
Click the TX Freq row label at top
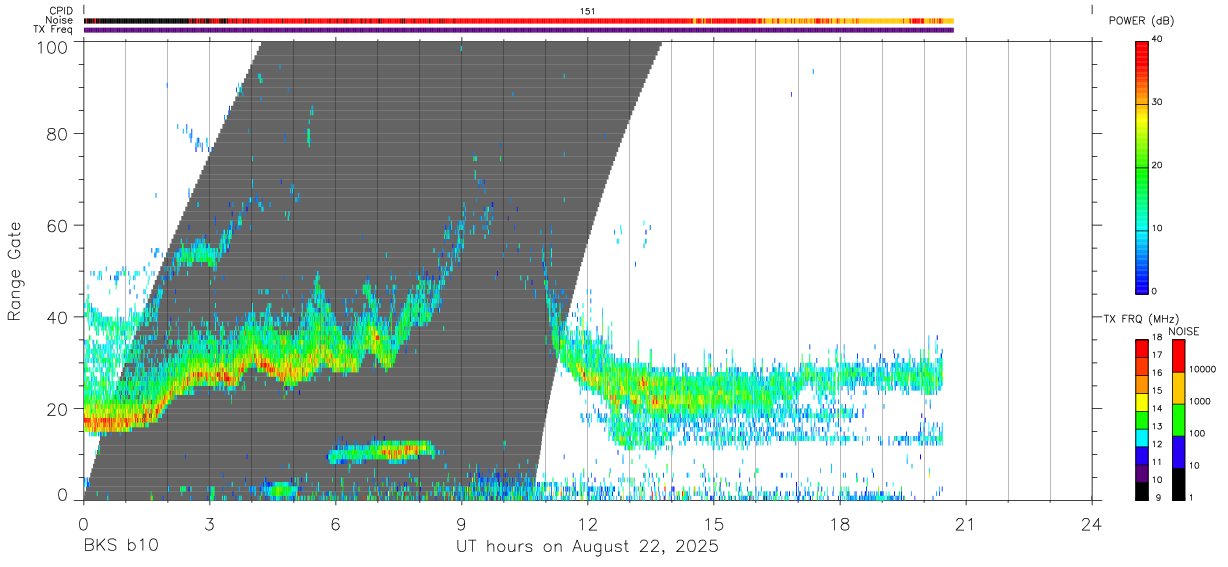point(54,30)
